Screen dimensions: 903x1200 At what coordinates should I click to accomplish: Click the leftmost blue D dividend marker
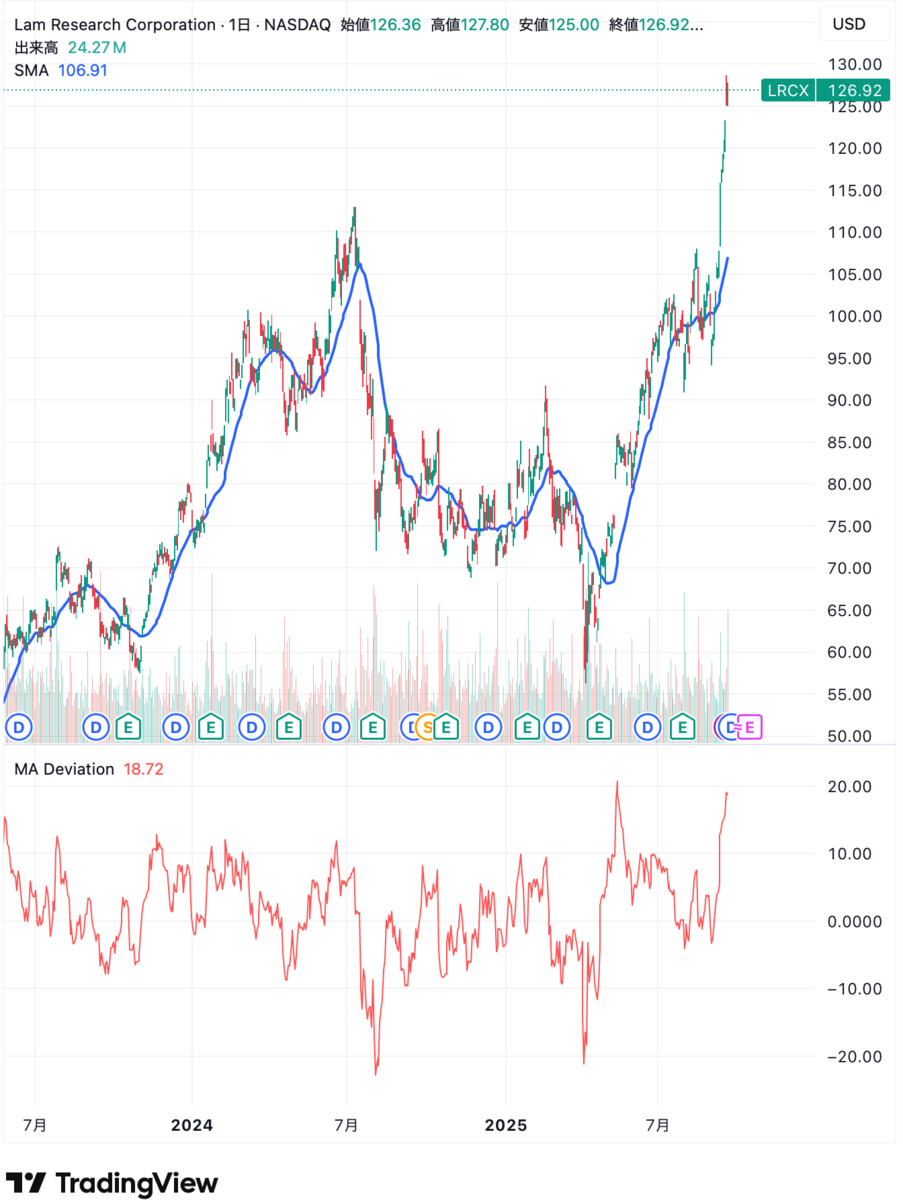[19, 727]
